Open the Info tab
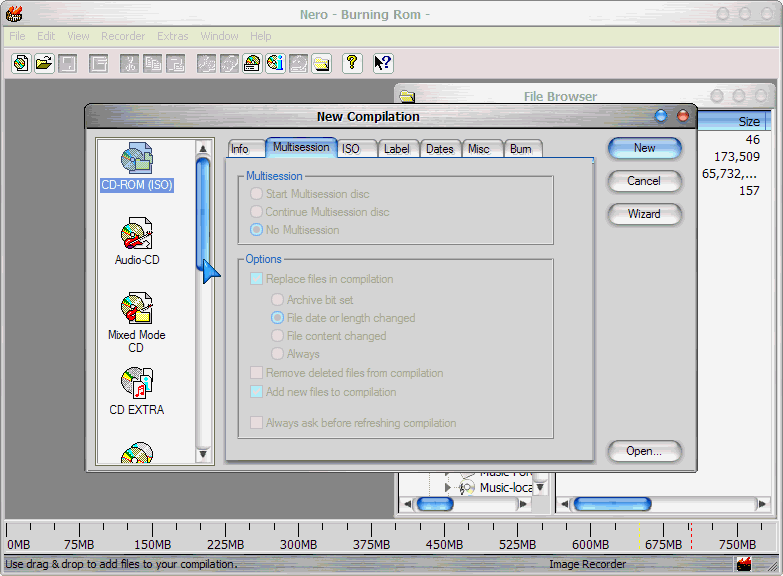This screenshot has height=576, width=783. (x=245, y=149)
